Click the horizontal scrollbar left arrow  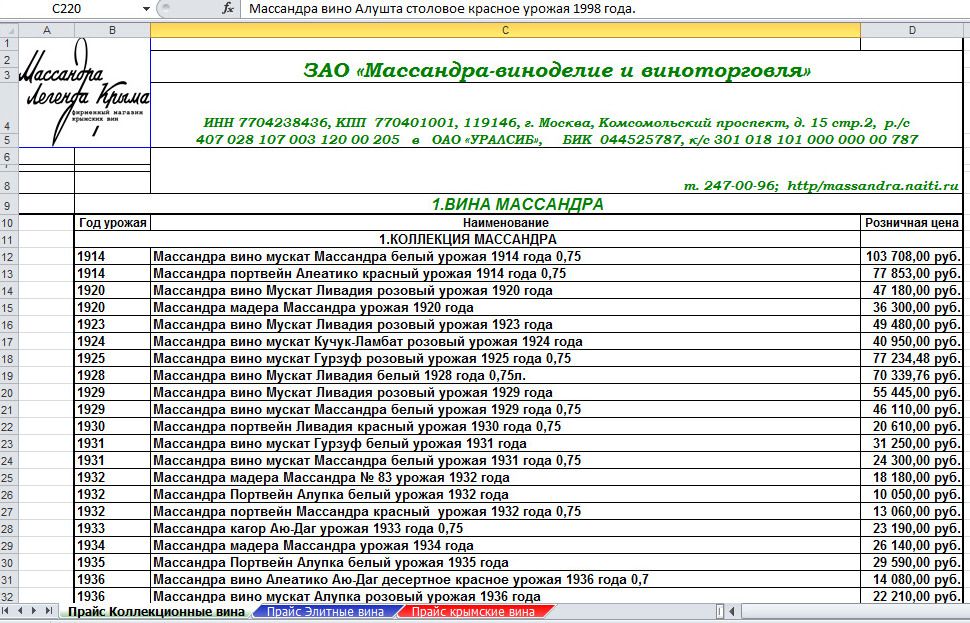pyautogui.click(x=733, y=611)
